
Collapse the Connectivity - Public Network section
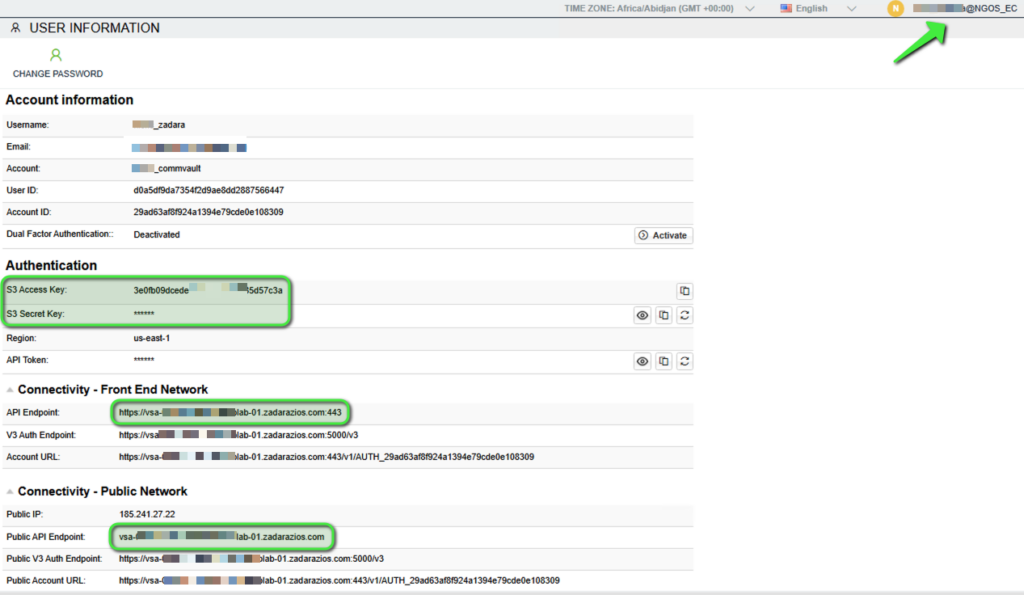tap(9, 490)
